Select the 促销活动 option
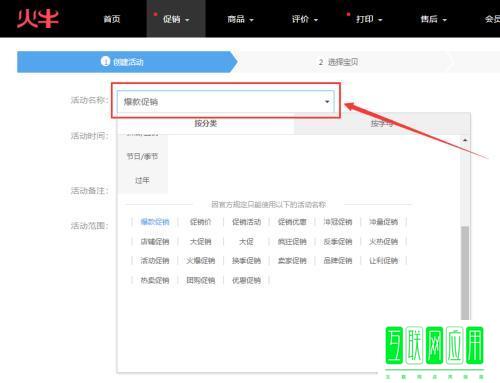 [246, 222]
